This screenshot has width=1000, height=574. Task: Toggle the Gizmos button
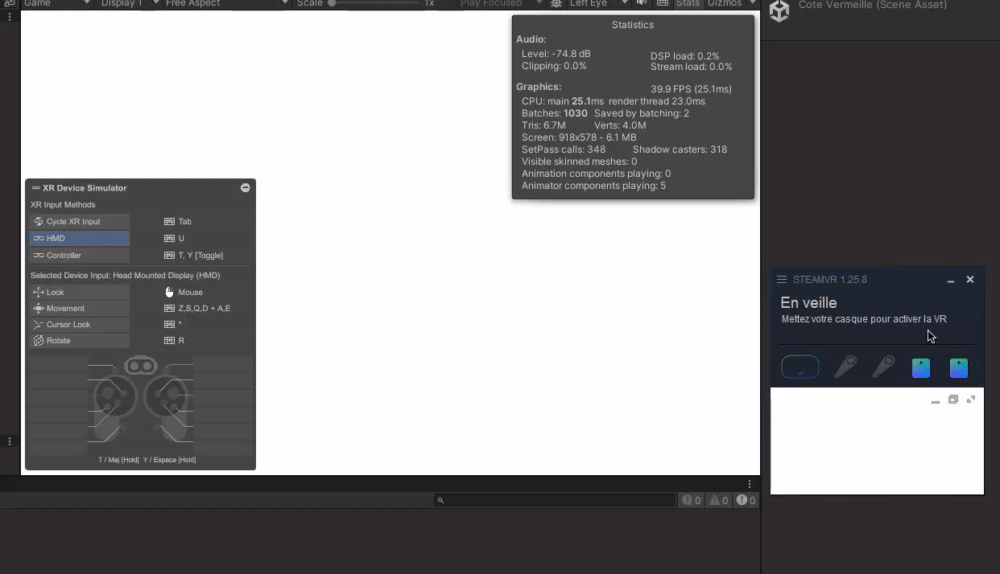[x=724, y=3]
